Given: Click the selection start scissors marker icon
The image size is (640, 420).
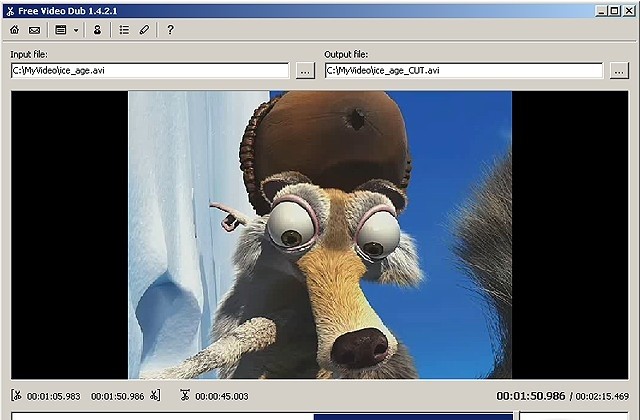Looking at the screenshot, I should (17, 396).
